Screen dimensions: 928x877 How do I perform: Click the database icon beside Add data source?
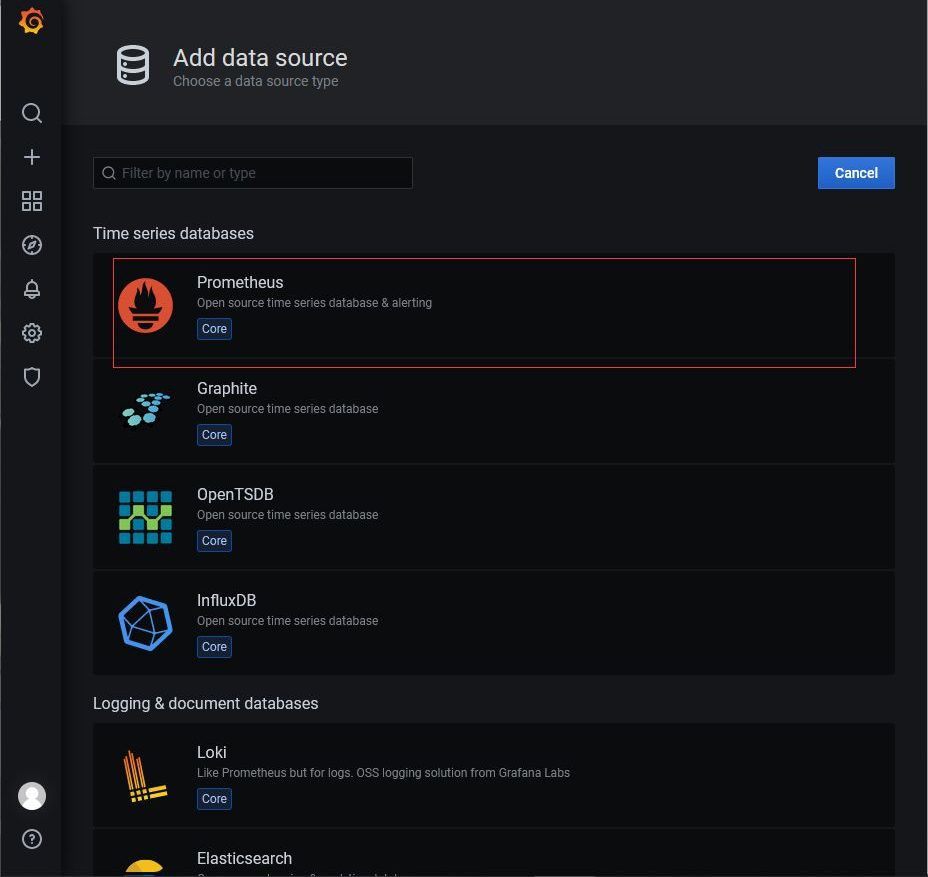pyautogui.click(x=133, y=65)
